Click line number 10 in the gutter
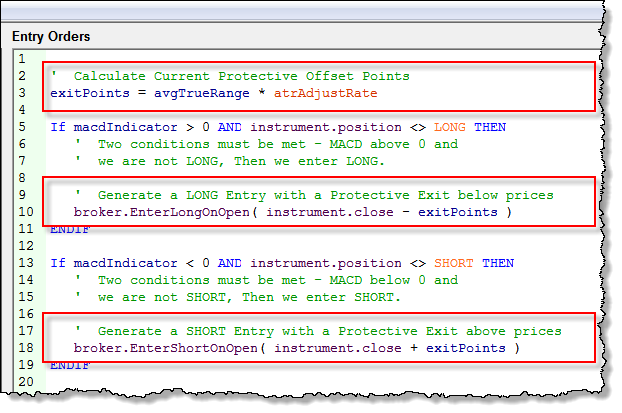This screenshot has height=413, width=622. click(21, 212)
